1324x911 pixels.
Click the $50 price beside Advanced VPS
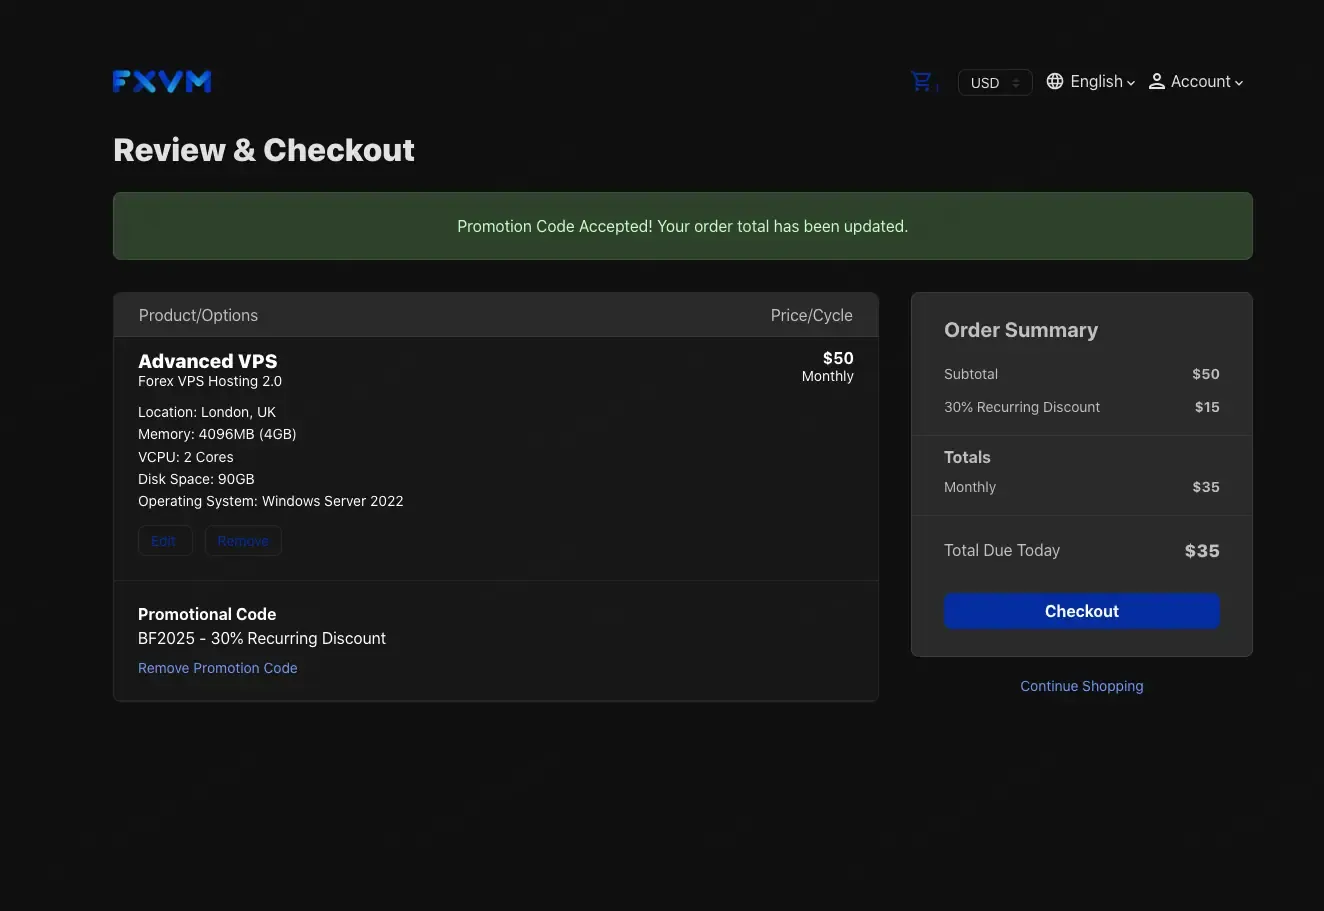point(838,358)
